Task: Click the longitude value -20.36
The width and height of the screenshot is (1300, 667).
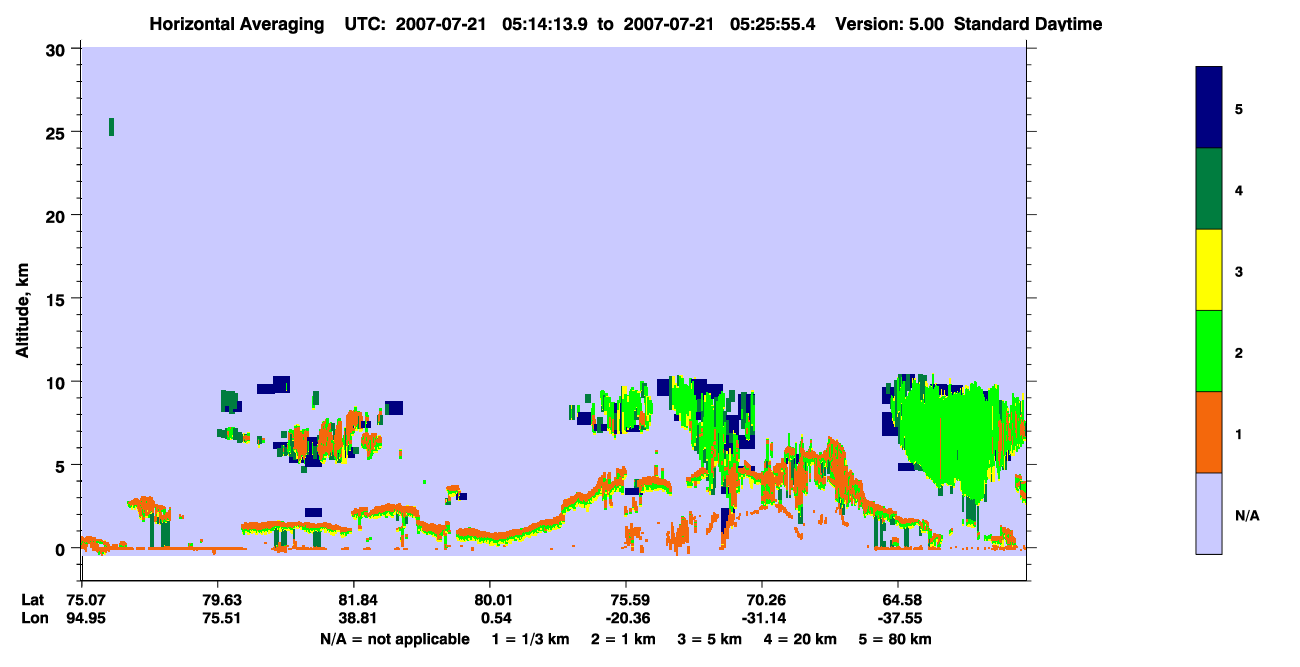Action: point(626,618)
